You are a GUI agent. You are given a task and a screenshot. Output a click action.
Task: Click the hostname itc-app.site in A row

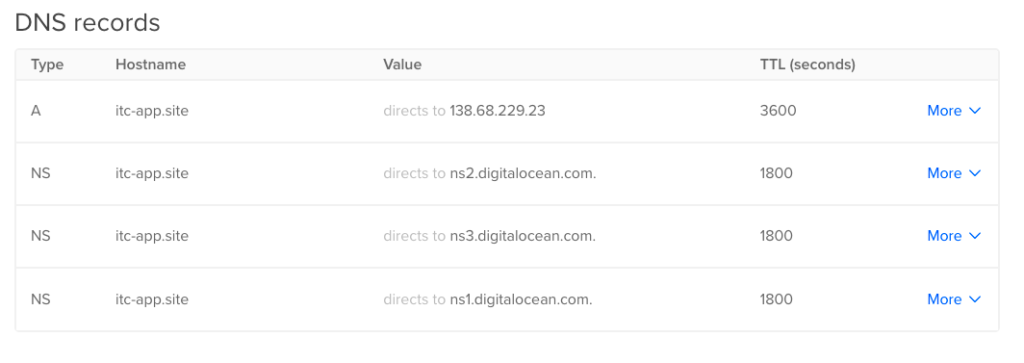coord(152,111)
